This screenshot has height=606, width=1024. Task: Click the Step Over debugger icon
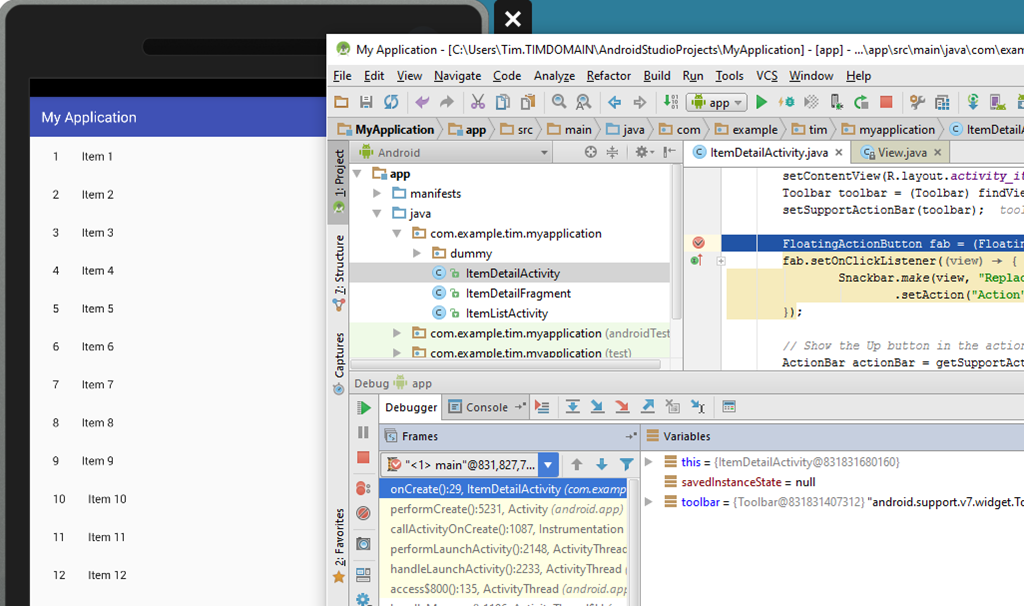[x=573, y=407]
